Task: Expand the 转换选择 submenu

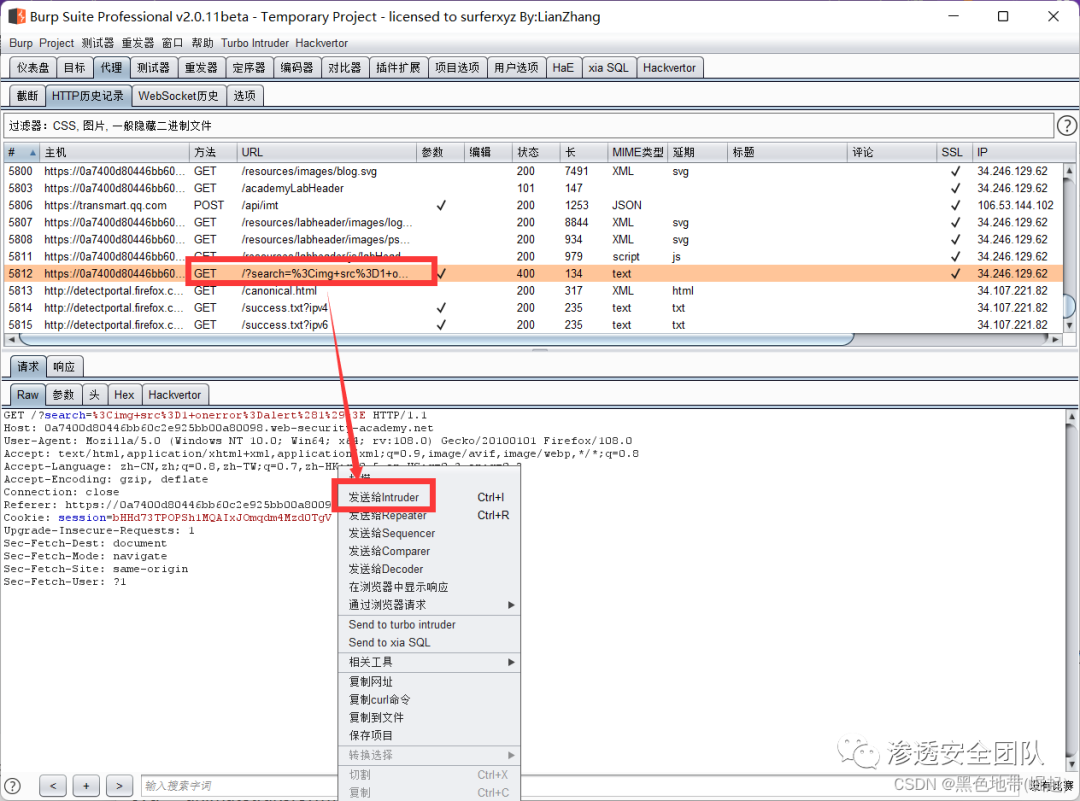Action: pyautogui.click(x=429, y=755)
